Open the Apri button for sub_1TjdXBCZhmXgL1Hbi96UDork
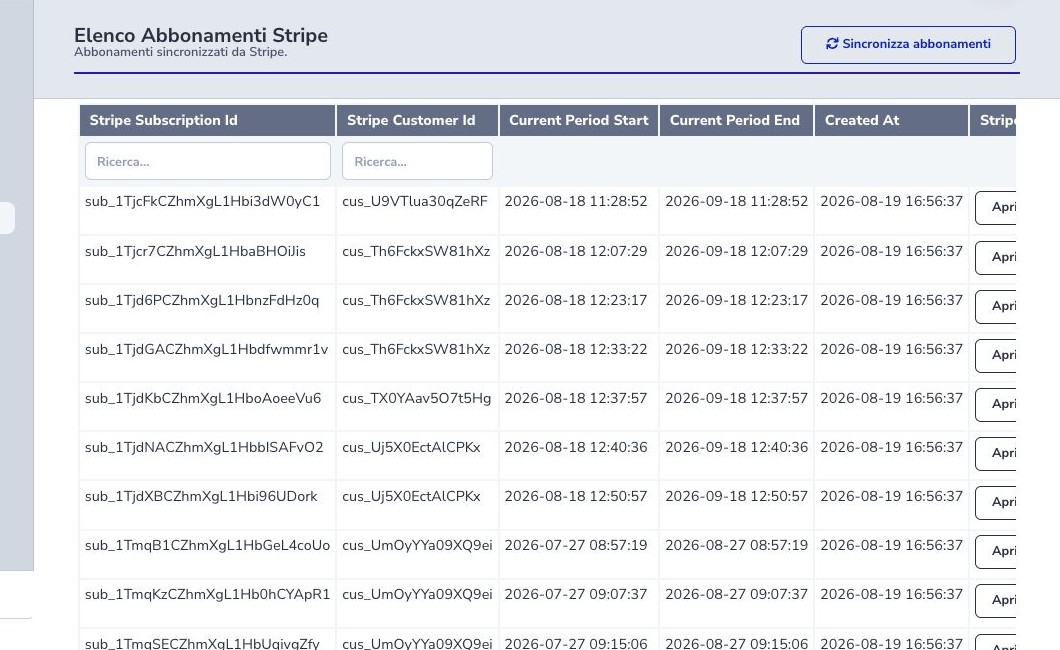The width and height of the screenshot is (1060, 650). click(x=996, y=502)
